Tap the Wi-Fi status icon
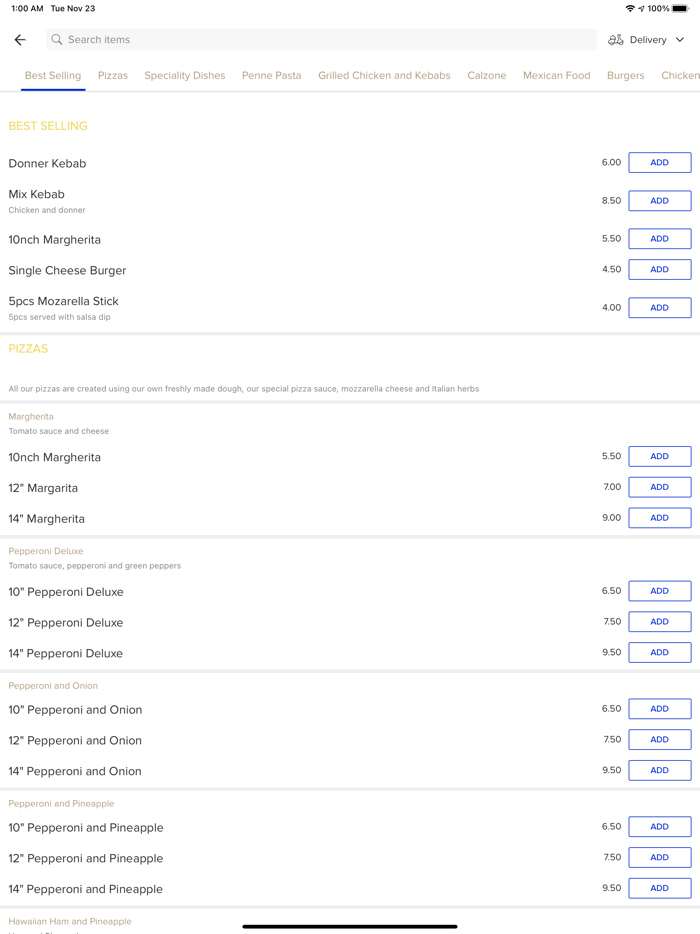700x934 pixels. tap(630, 8)
